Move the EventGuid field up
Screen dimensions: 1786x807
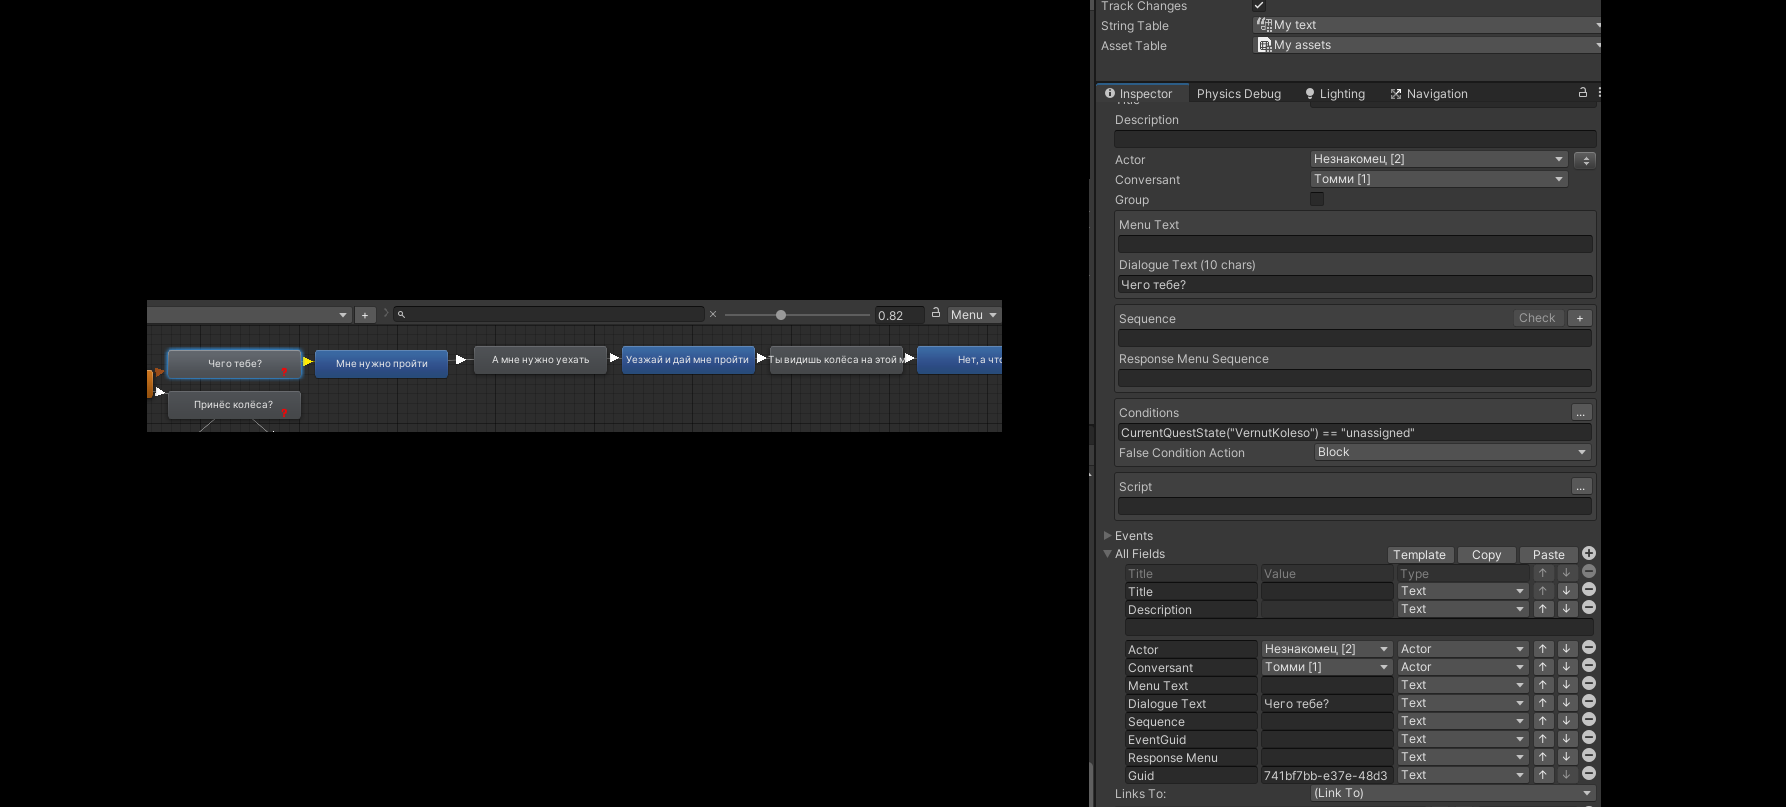pos(1543,739)
